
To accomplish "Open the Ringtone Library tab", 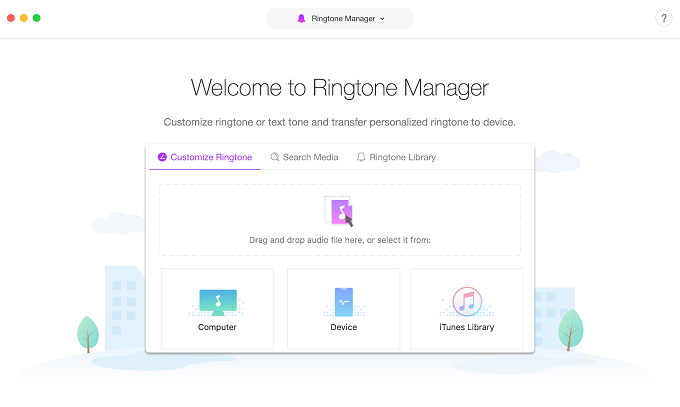I will click(402, 157).
